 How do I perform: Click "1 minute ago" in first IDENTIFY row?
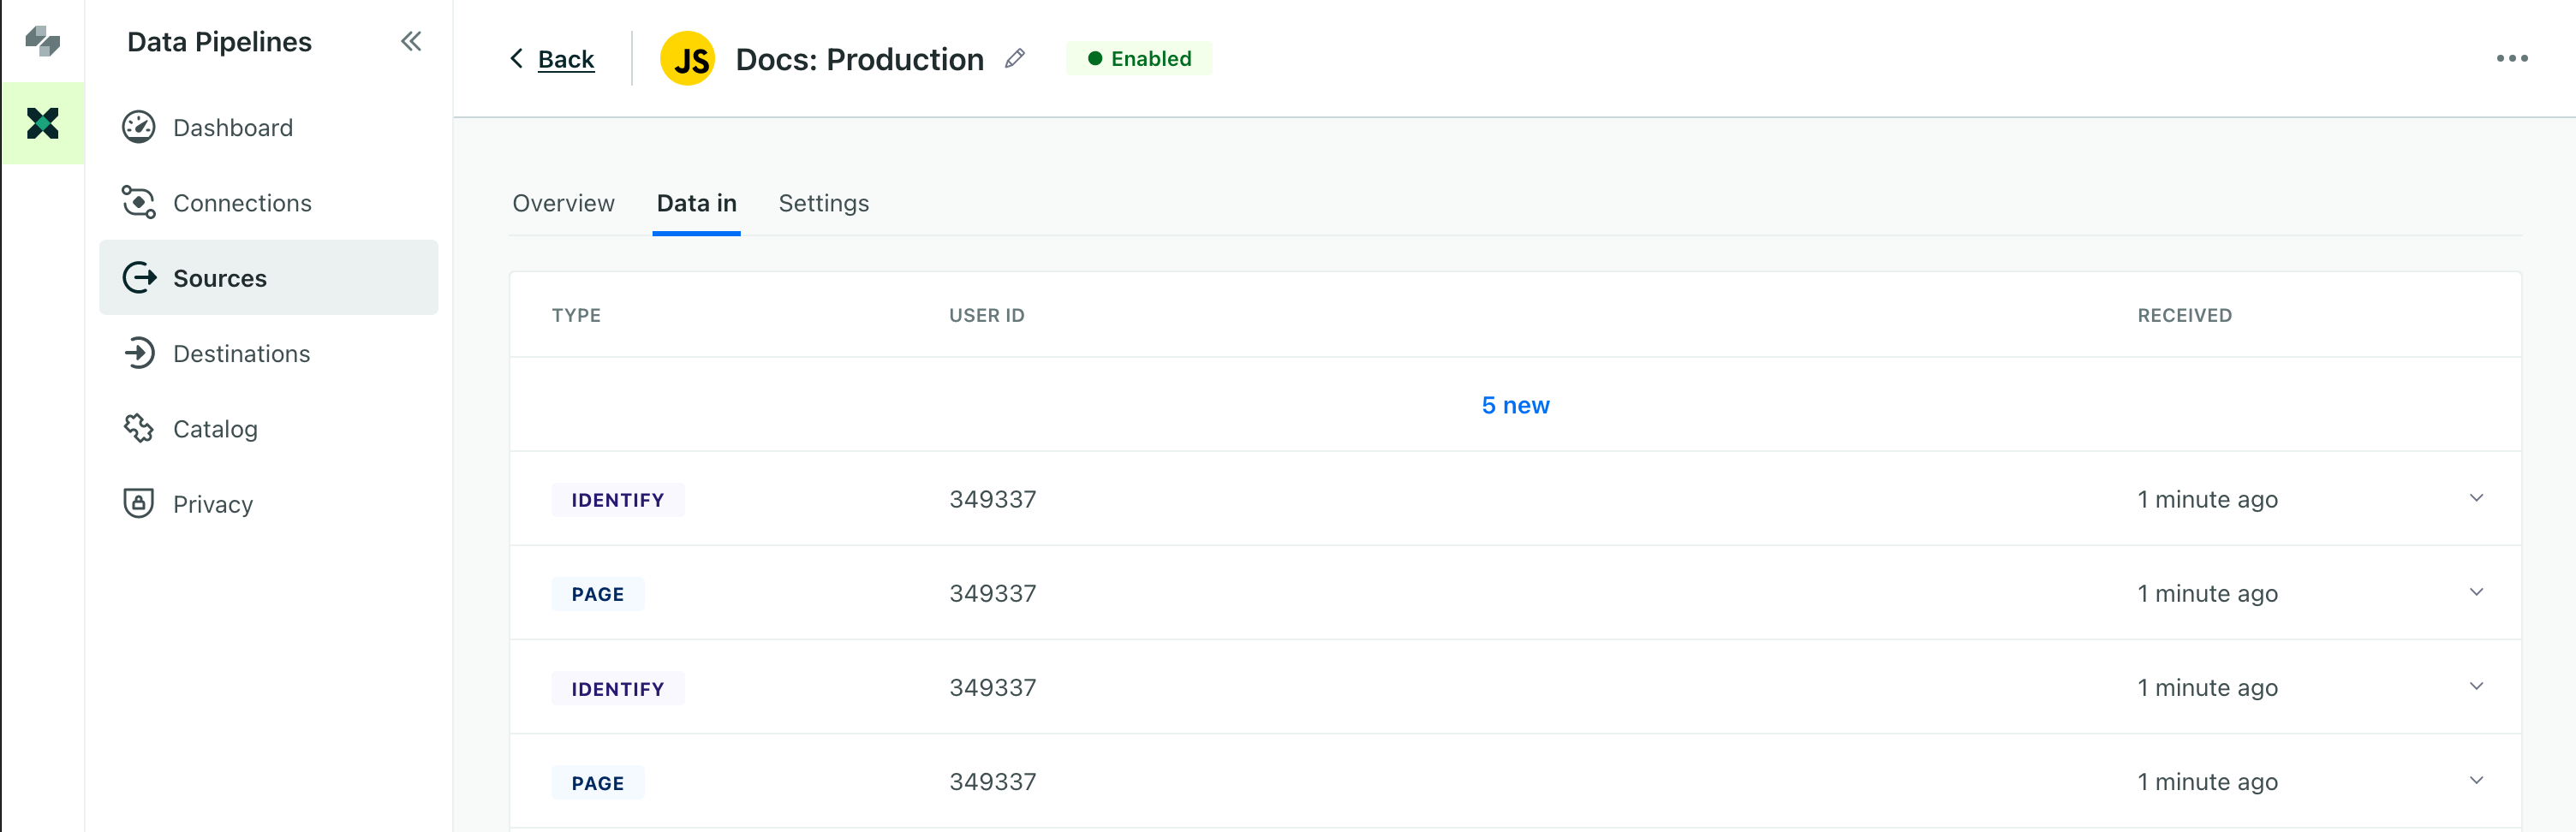pos(2207,499)
